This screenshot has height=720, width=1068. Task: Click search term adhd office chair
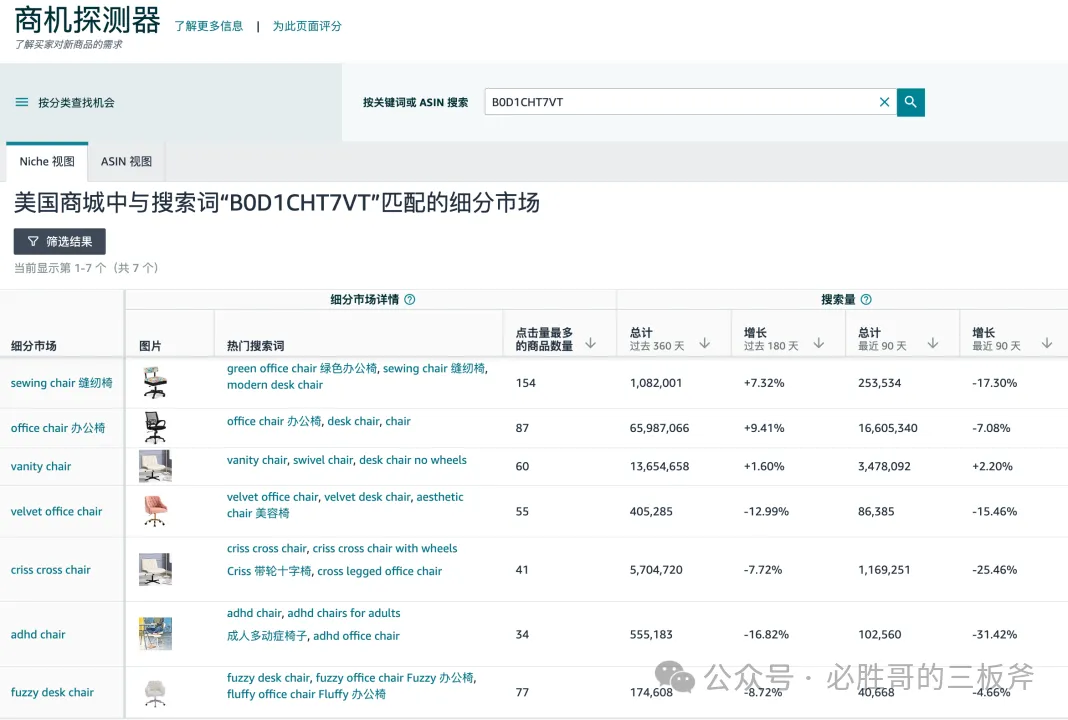[356, 636]
